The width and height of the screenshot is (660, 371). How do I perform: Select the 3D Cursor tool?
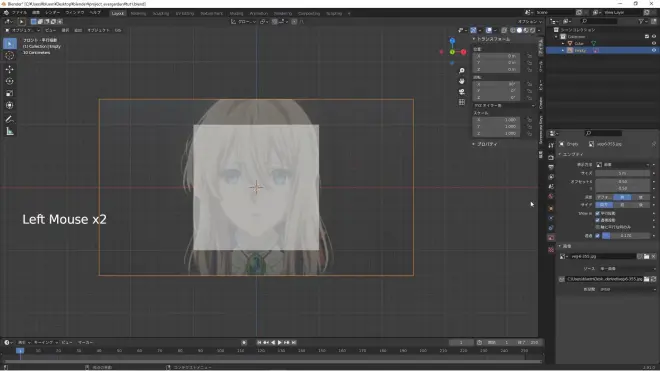10,56
